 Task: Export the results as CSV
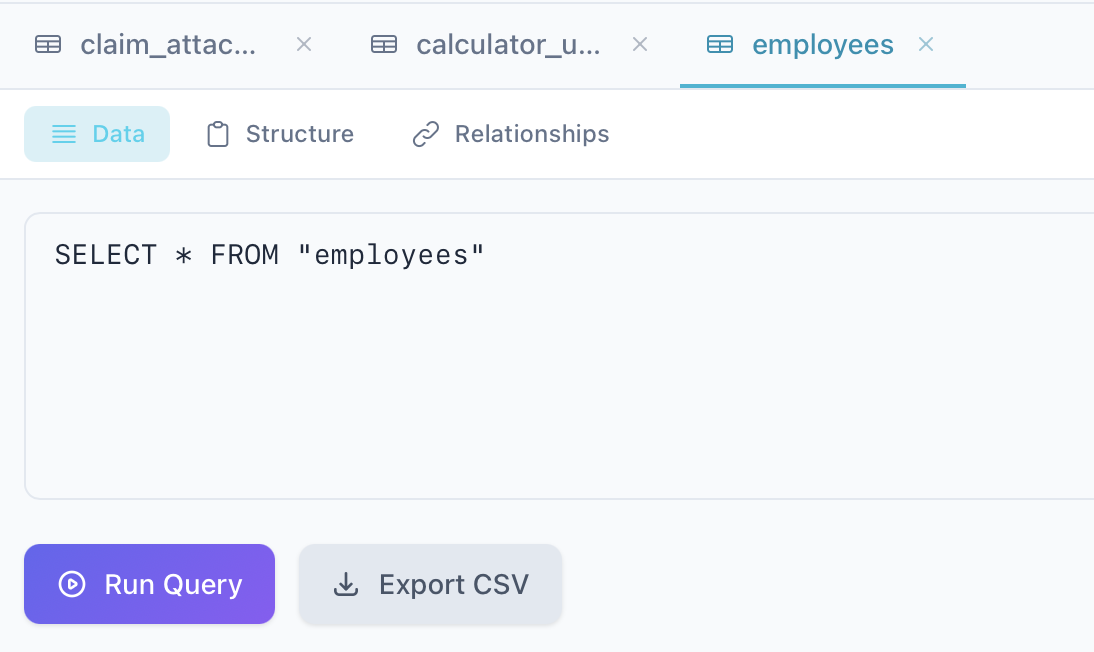[430, 584]
